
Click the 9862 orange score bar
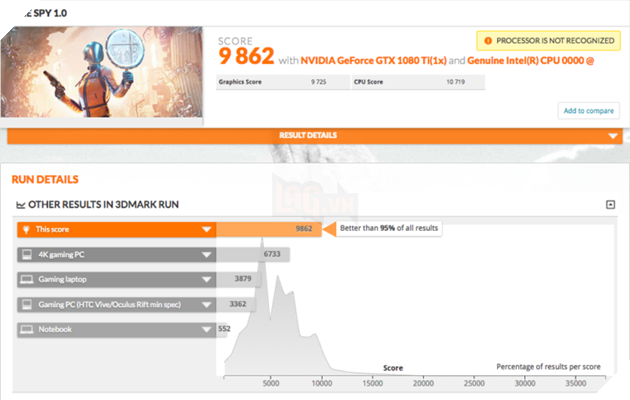(x=269, y=229)
